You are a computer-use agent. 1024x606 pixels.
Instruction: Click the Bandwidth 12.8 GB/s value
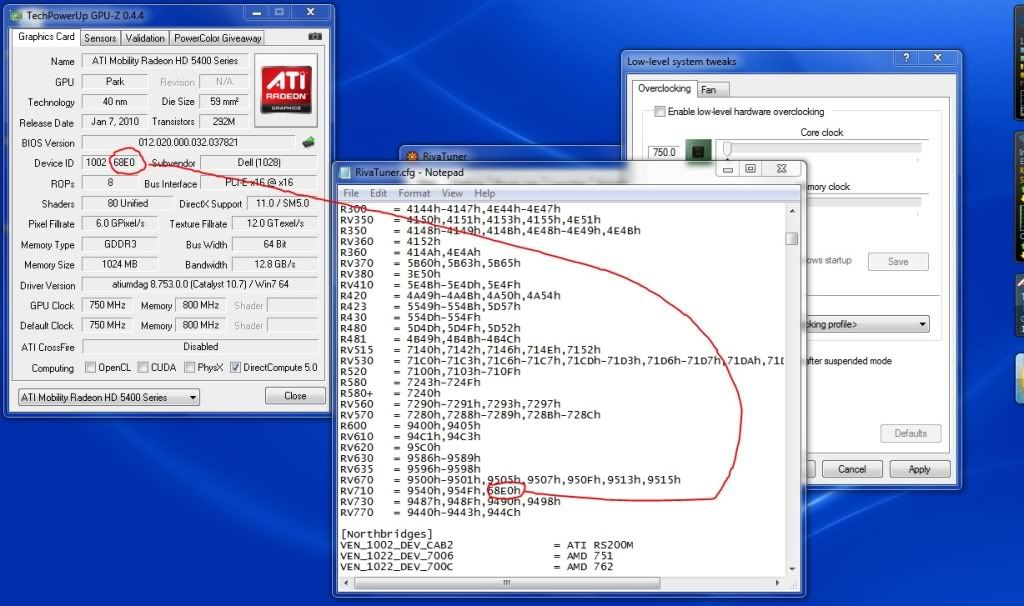[x=275, y=264]
